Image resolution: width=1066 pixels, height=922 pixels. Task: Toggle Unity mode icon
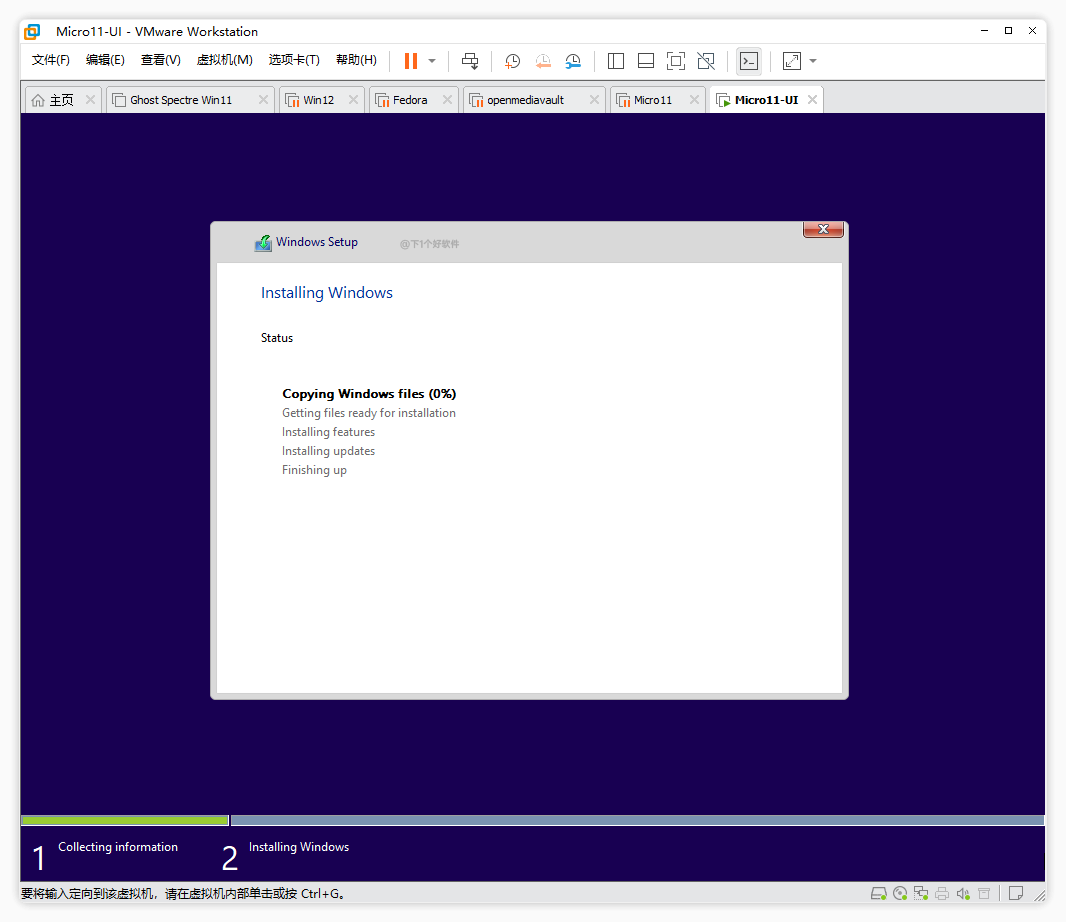coord(706,61)
